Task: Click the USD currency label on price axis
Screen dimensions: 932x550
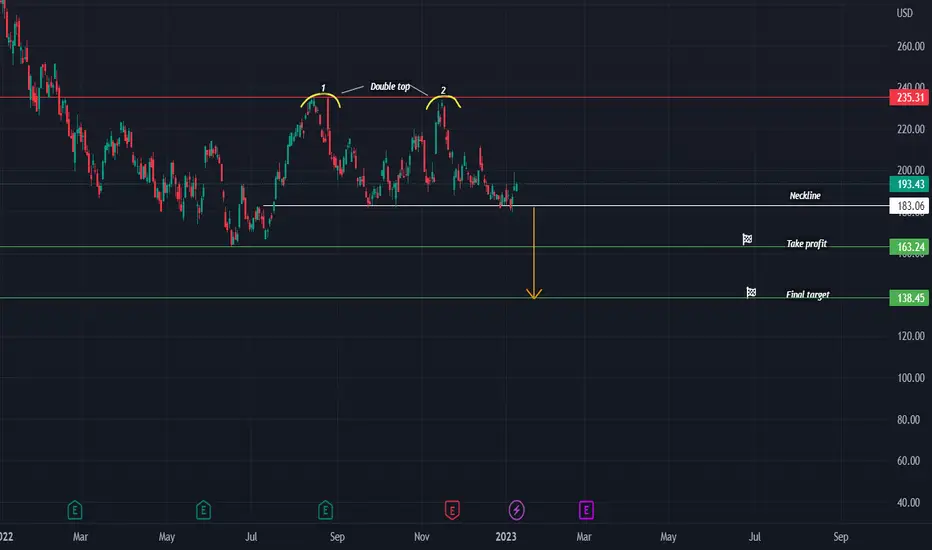Action: click(x=905, y=13)
